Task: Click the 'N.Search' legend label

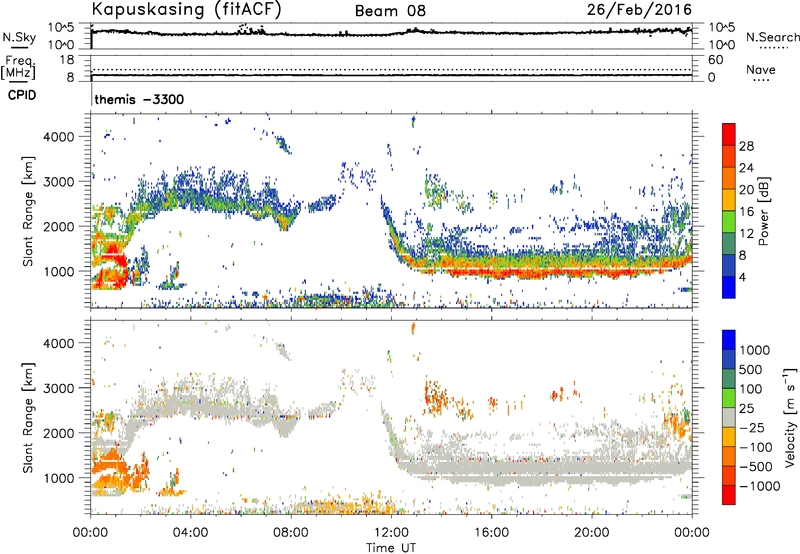Action: (772, 37)
